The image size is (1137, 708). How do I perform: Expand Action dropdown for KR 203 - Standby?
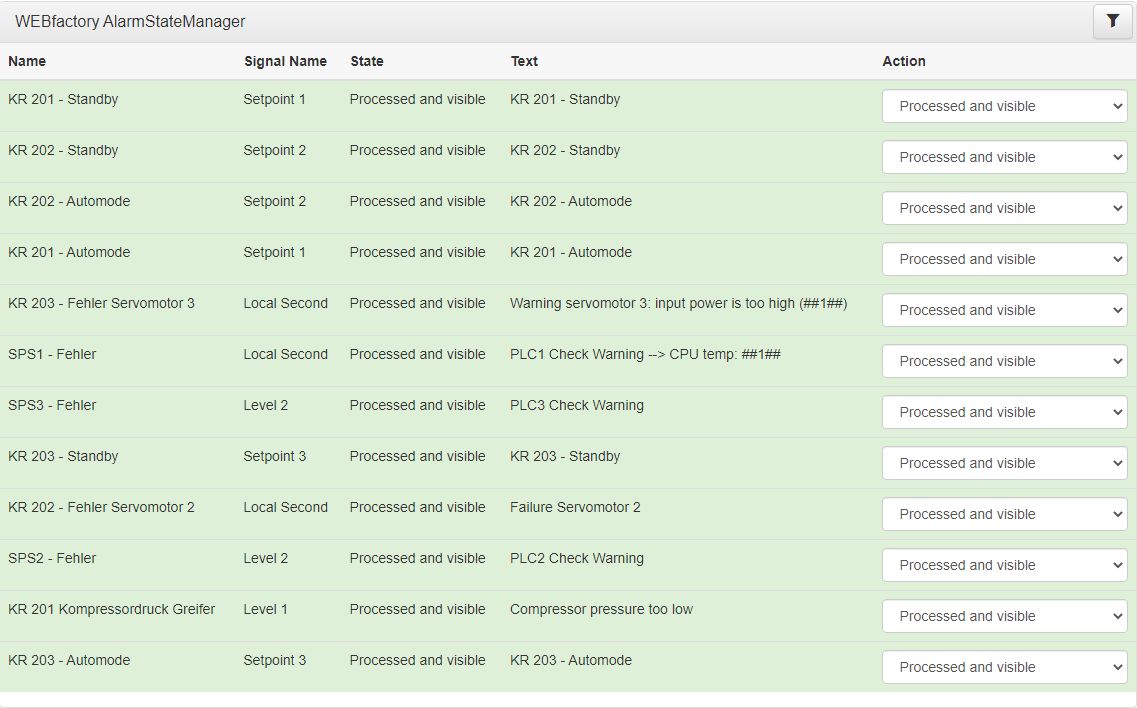(x=1004, y=463)
